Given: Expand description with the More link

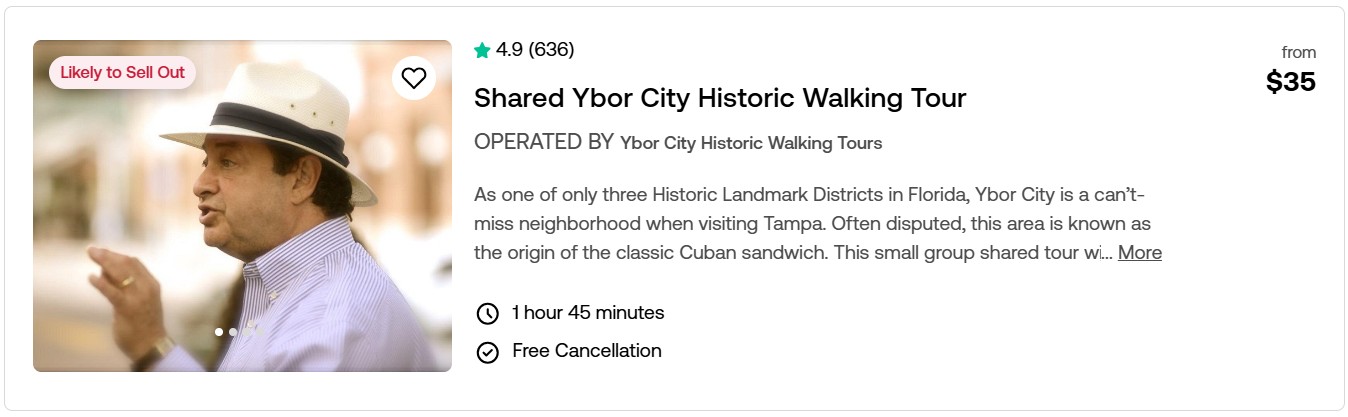Looking at the screenshot, I should (1139, 253).
